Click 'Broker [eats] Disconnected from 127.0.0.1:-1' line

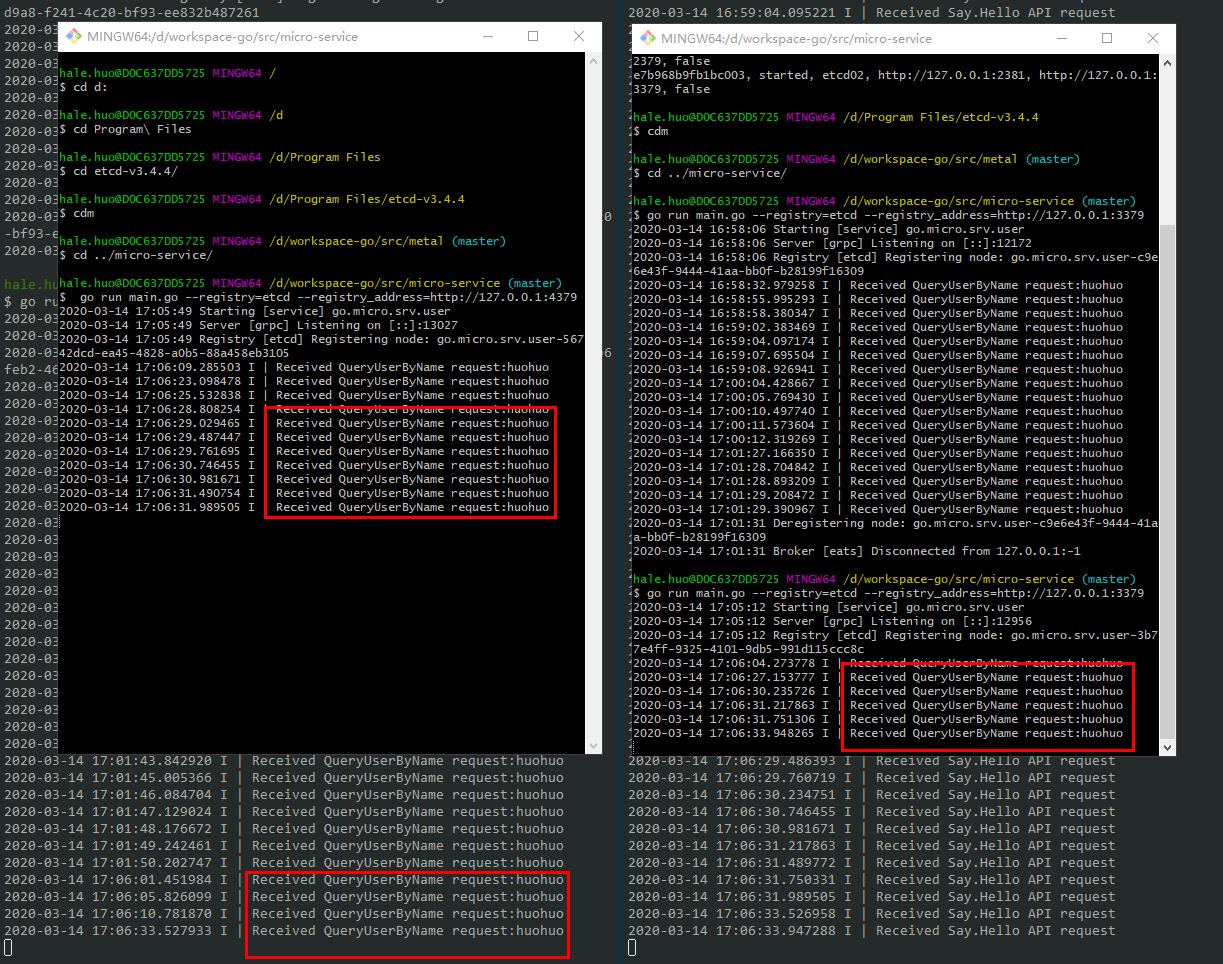point(856,551)
